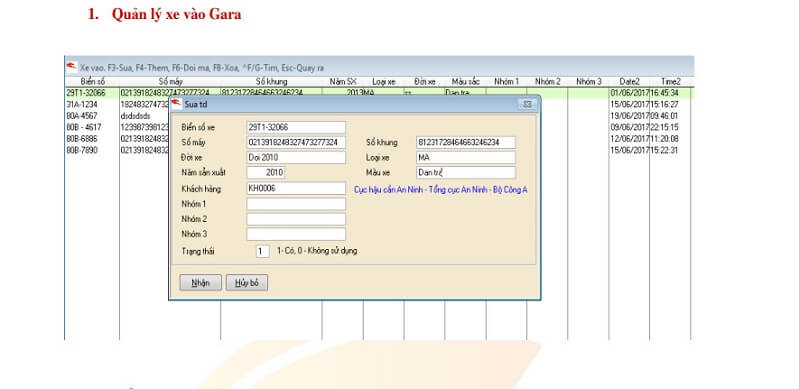
Task: Focus the empty Nhóm 1 field in dialog
Action: (296, 204)
